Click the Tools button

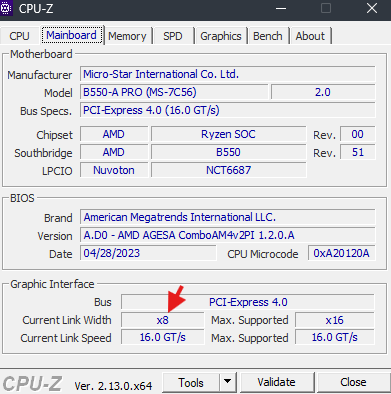[x=191, y=382]
